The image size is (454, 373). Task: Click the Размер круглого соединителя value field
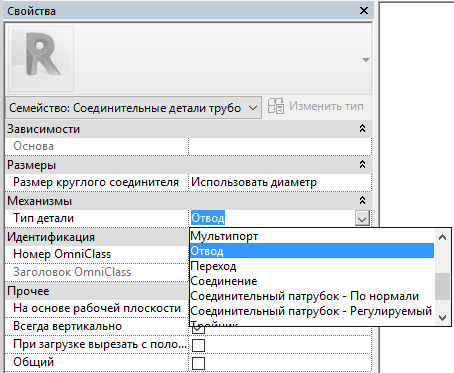point(280,182)
